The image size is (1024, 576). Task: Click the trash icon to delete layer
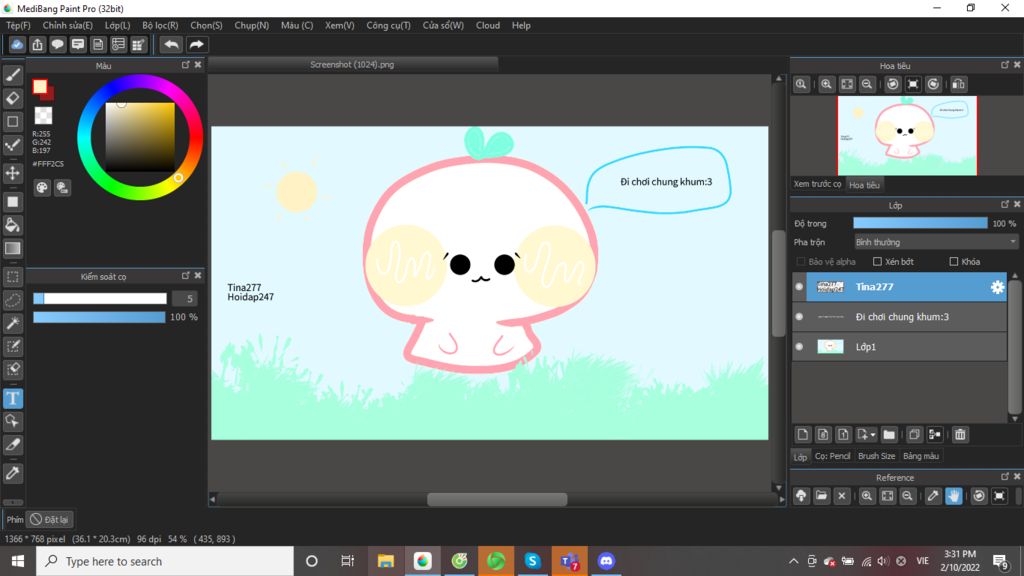[x=959, y=434]
